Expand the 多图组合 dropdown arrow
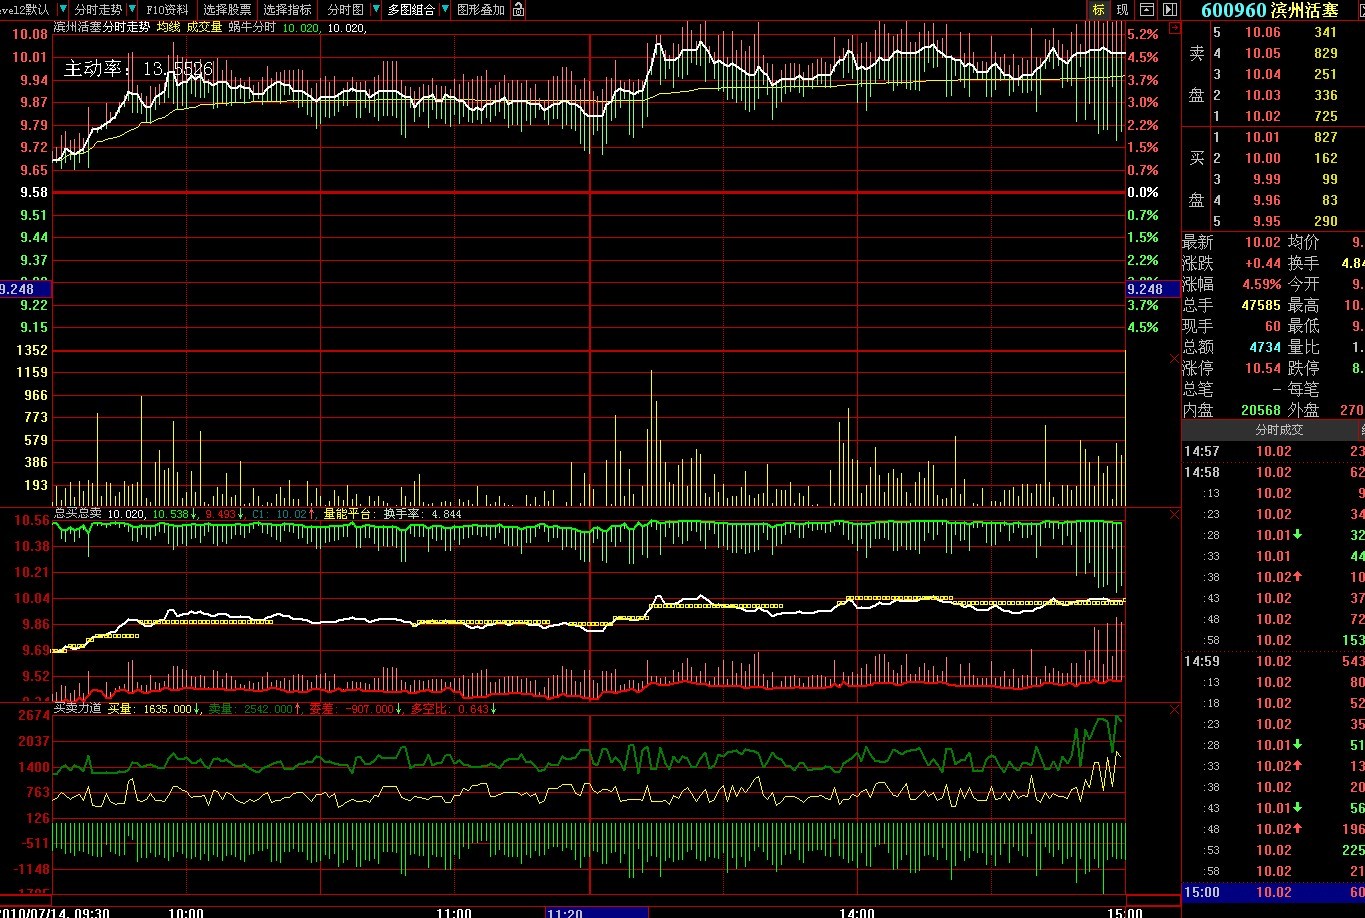Viewport: 1365px width, 918px height. [445, 10]
